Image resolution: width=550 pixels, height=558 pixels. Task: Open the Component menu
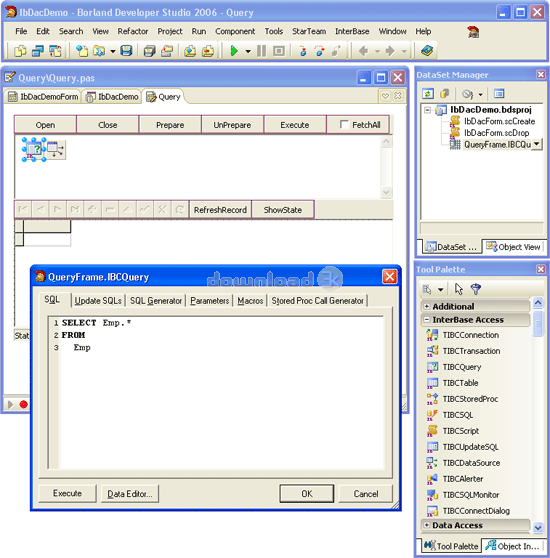pos(235,31)
